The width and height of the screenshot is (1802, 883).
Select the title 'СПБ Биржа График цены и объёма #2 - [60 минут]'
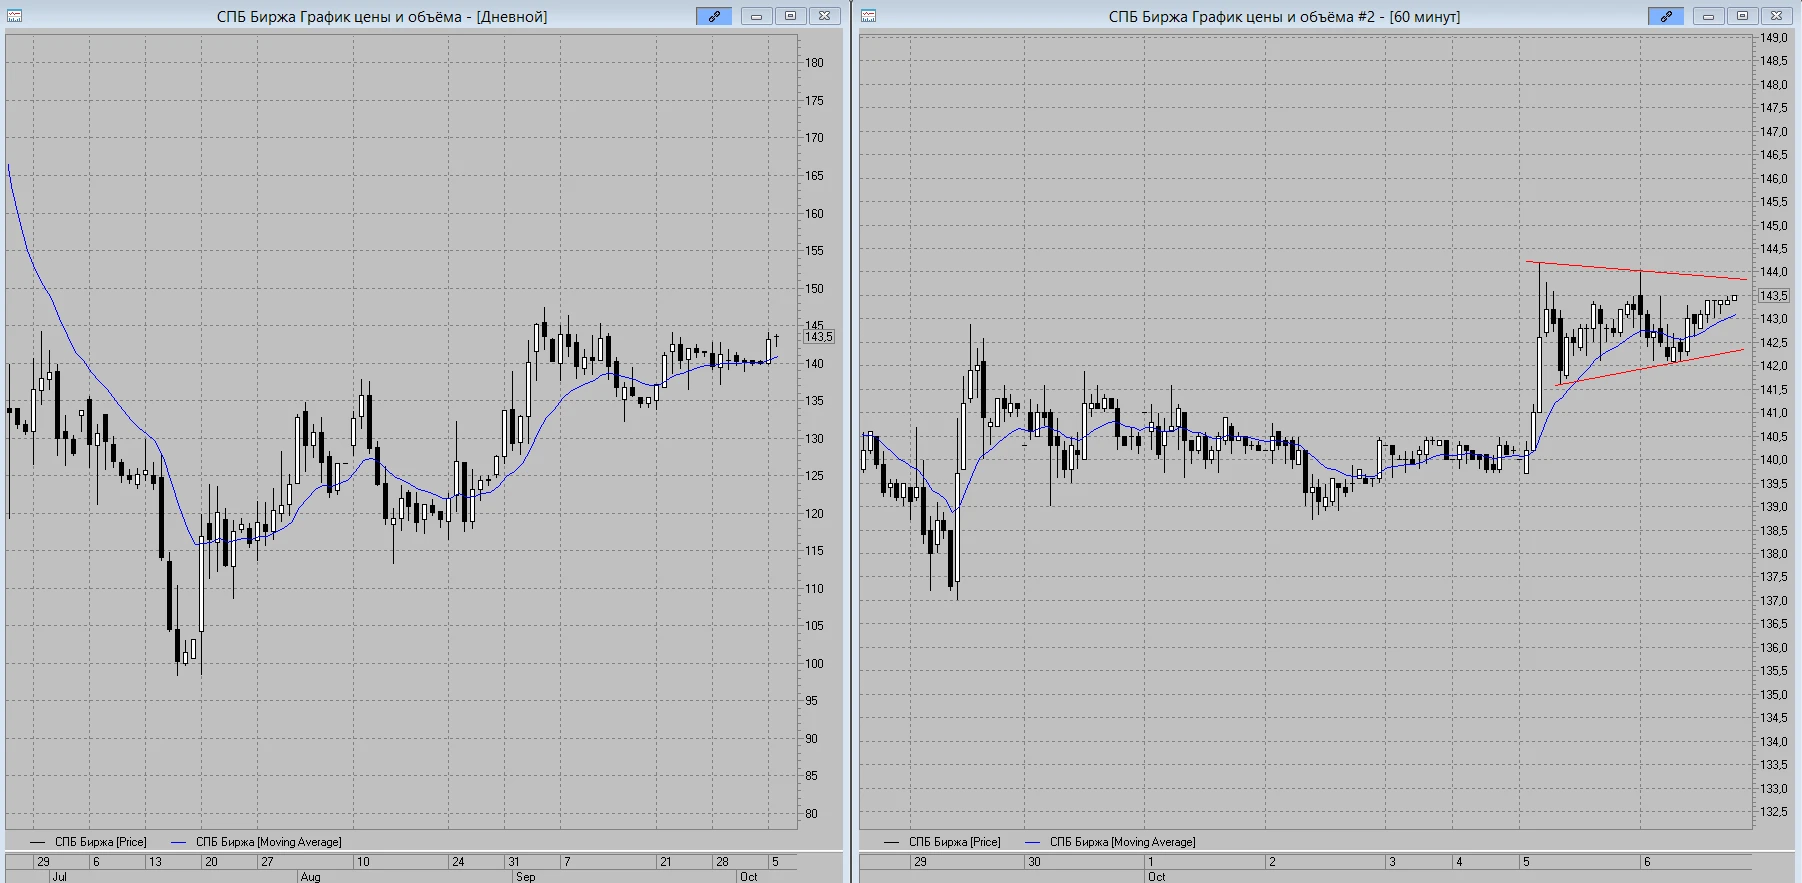(x=1284, y=17)
